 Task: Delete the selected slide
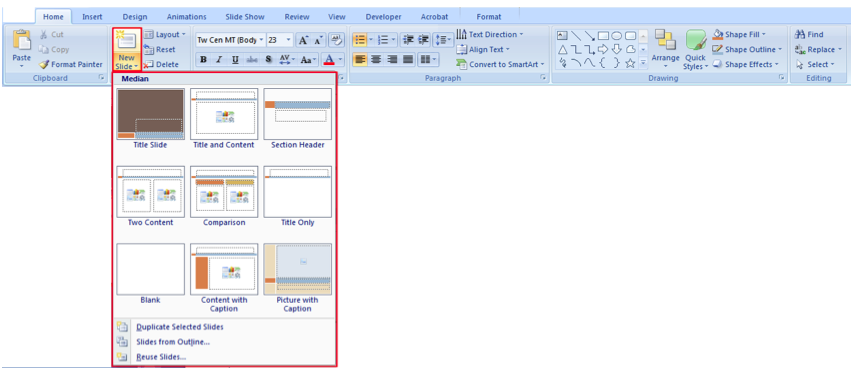coord(161,64)
